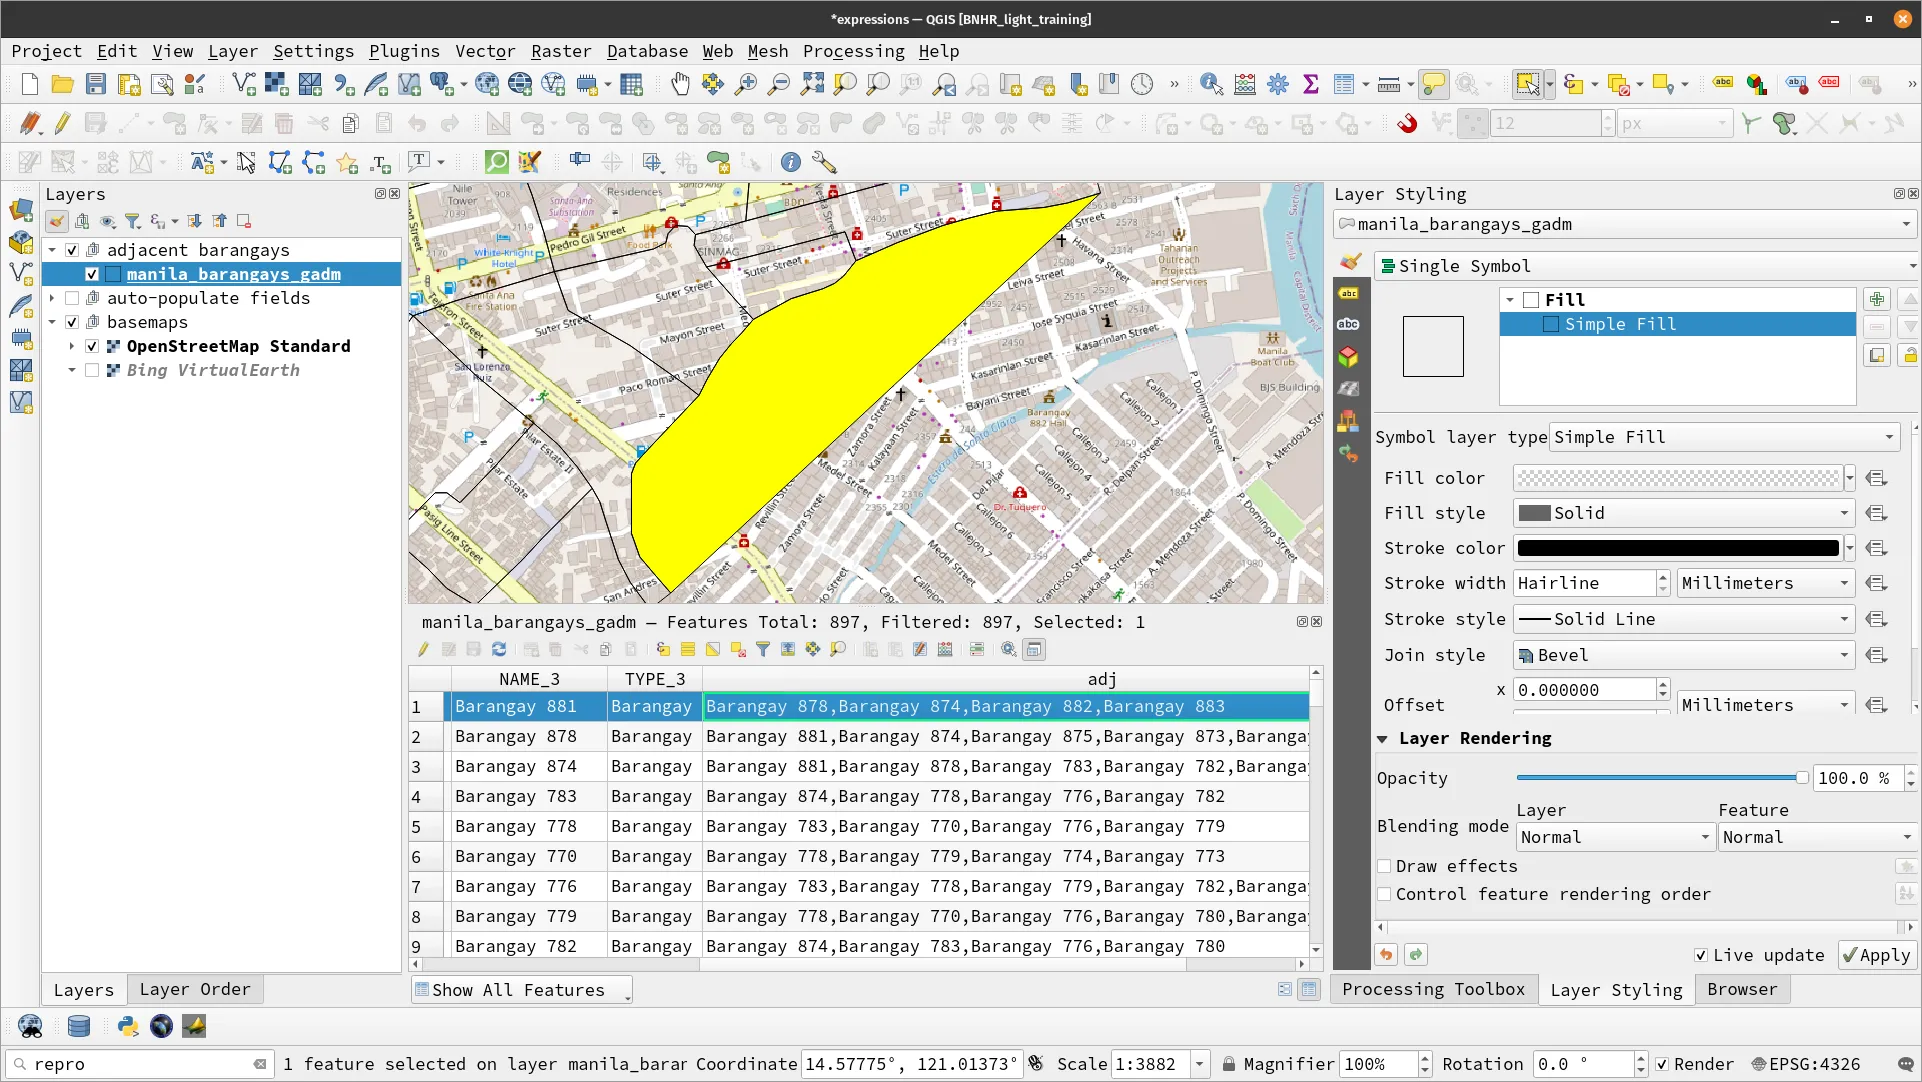Click the Save Project floppy icon
This screenshot has width=1922, height=1082.
tap(95, 85)
